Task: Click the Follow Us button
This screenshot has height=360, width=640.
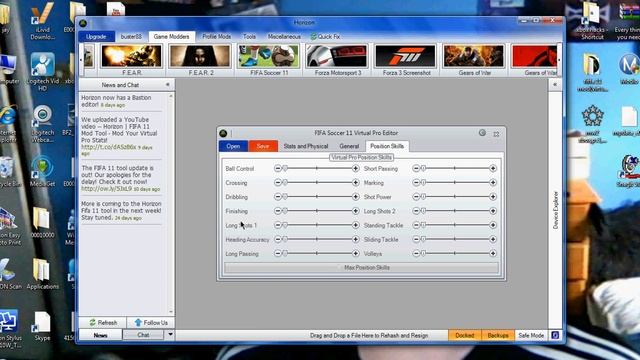Action: click(x=151, y=322)
